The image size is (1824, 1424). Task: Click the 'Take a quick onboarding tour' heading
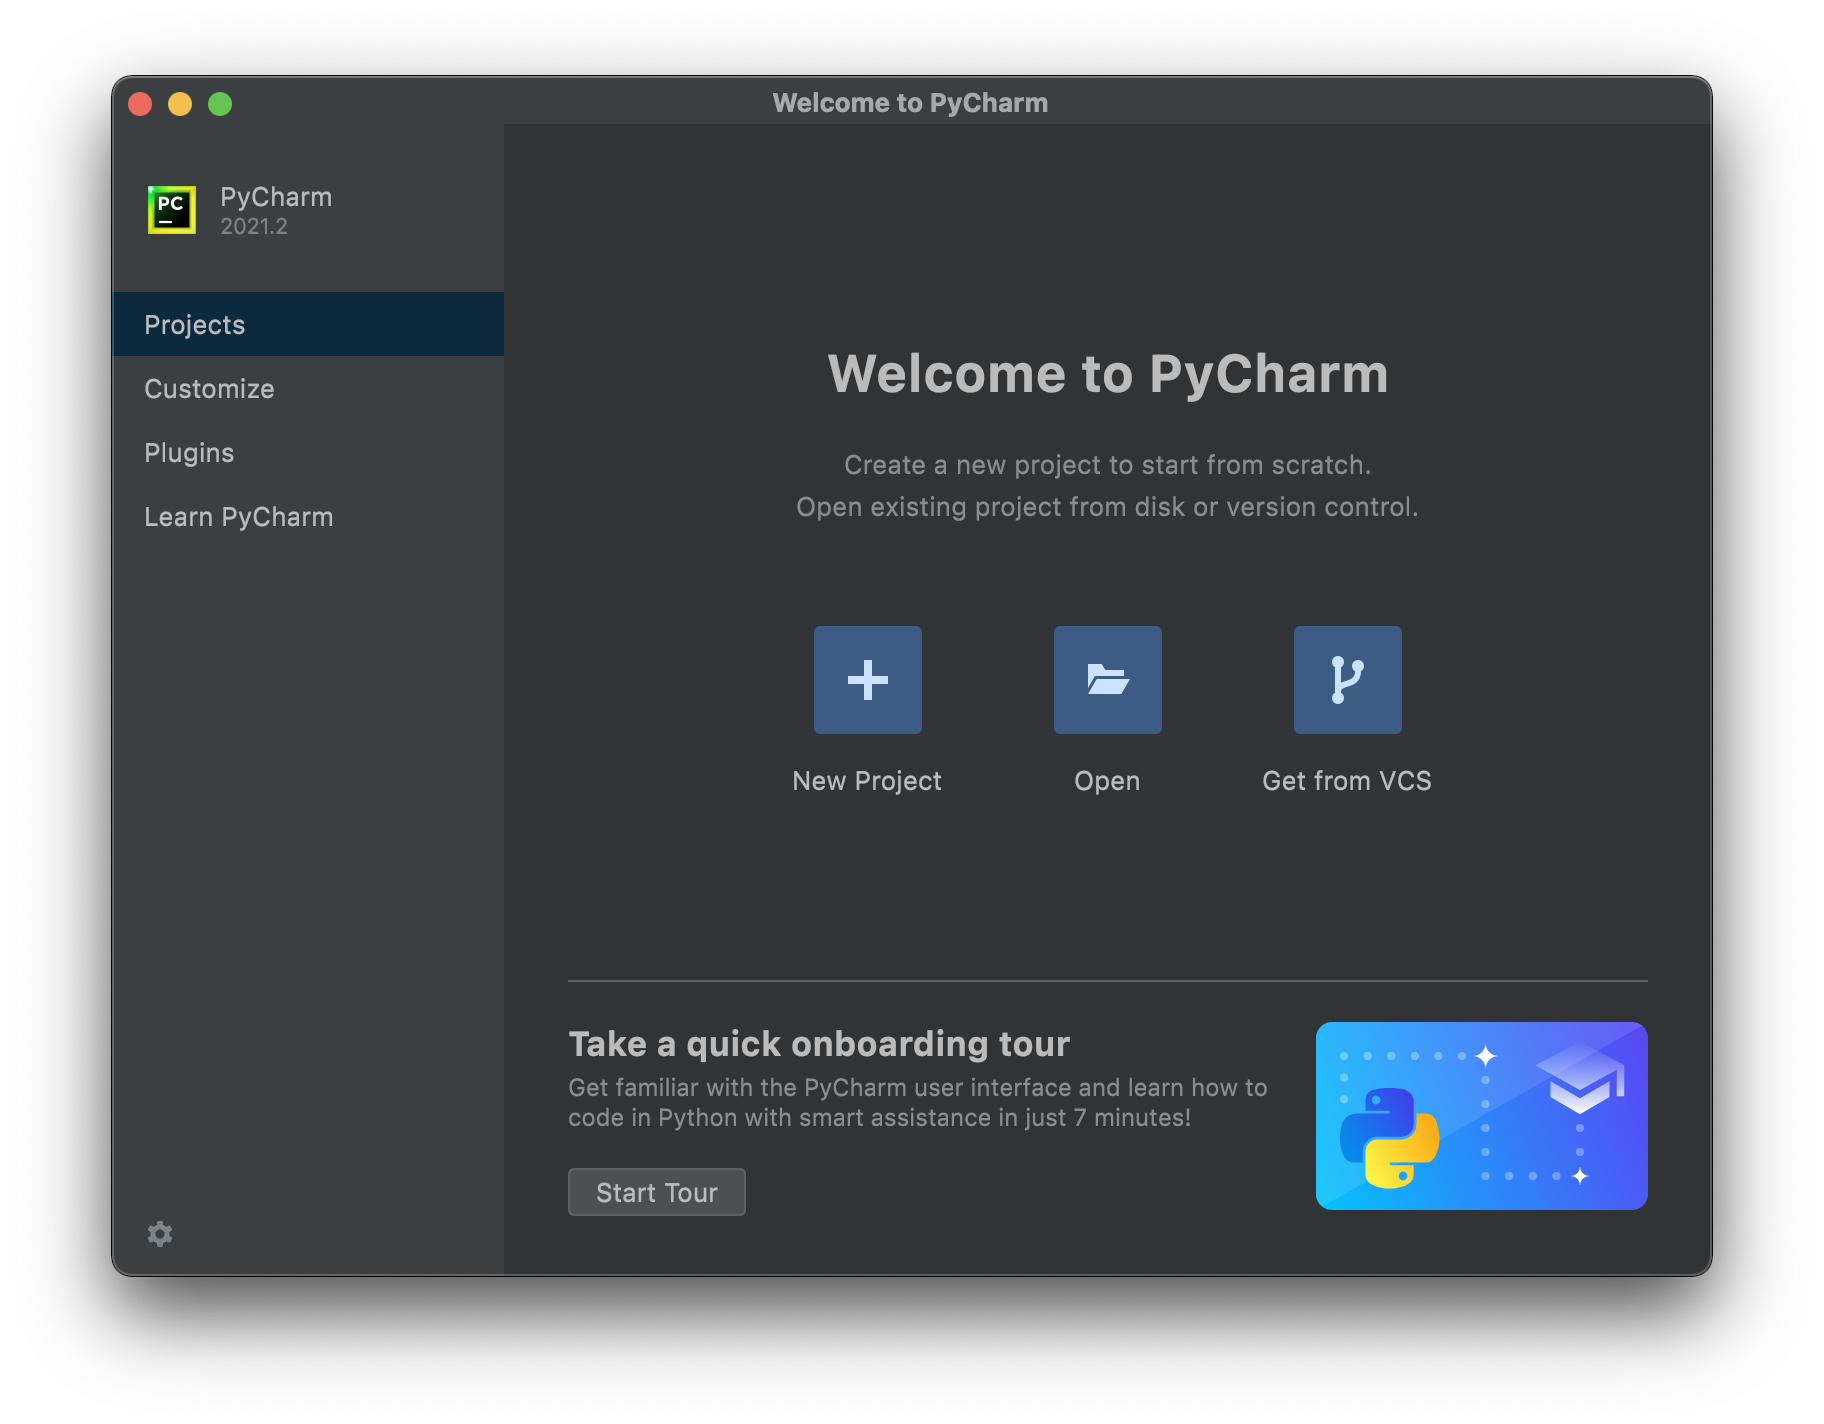coord(819,1044)
